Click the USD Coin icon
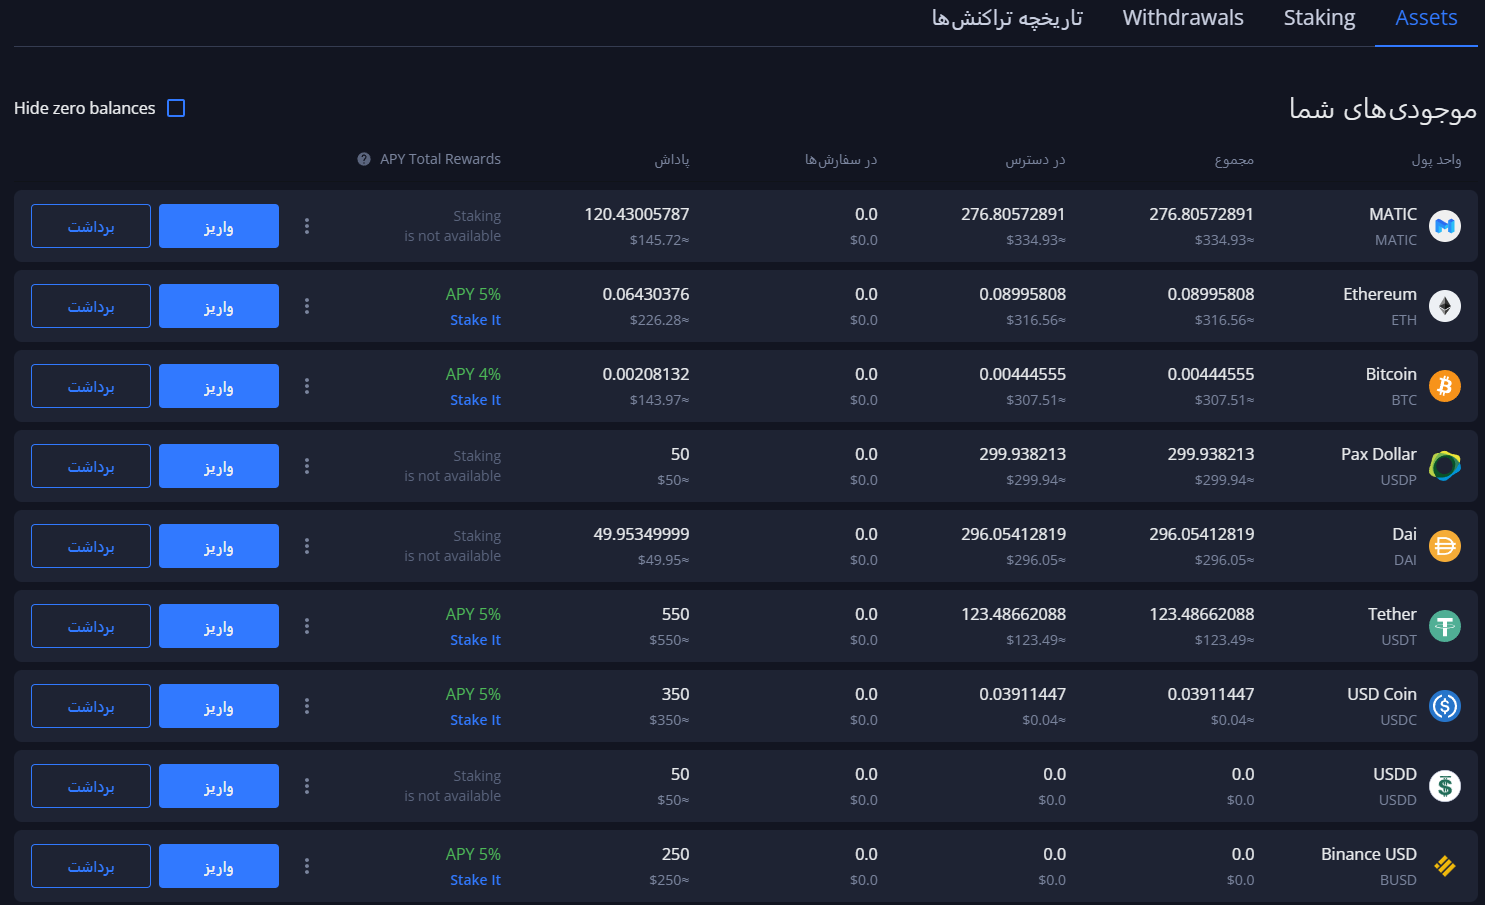This screenshot has height=905, width=1485. point(1444,706)
